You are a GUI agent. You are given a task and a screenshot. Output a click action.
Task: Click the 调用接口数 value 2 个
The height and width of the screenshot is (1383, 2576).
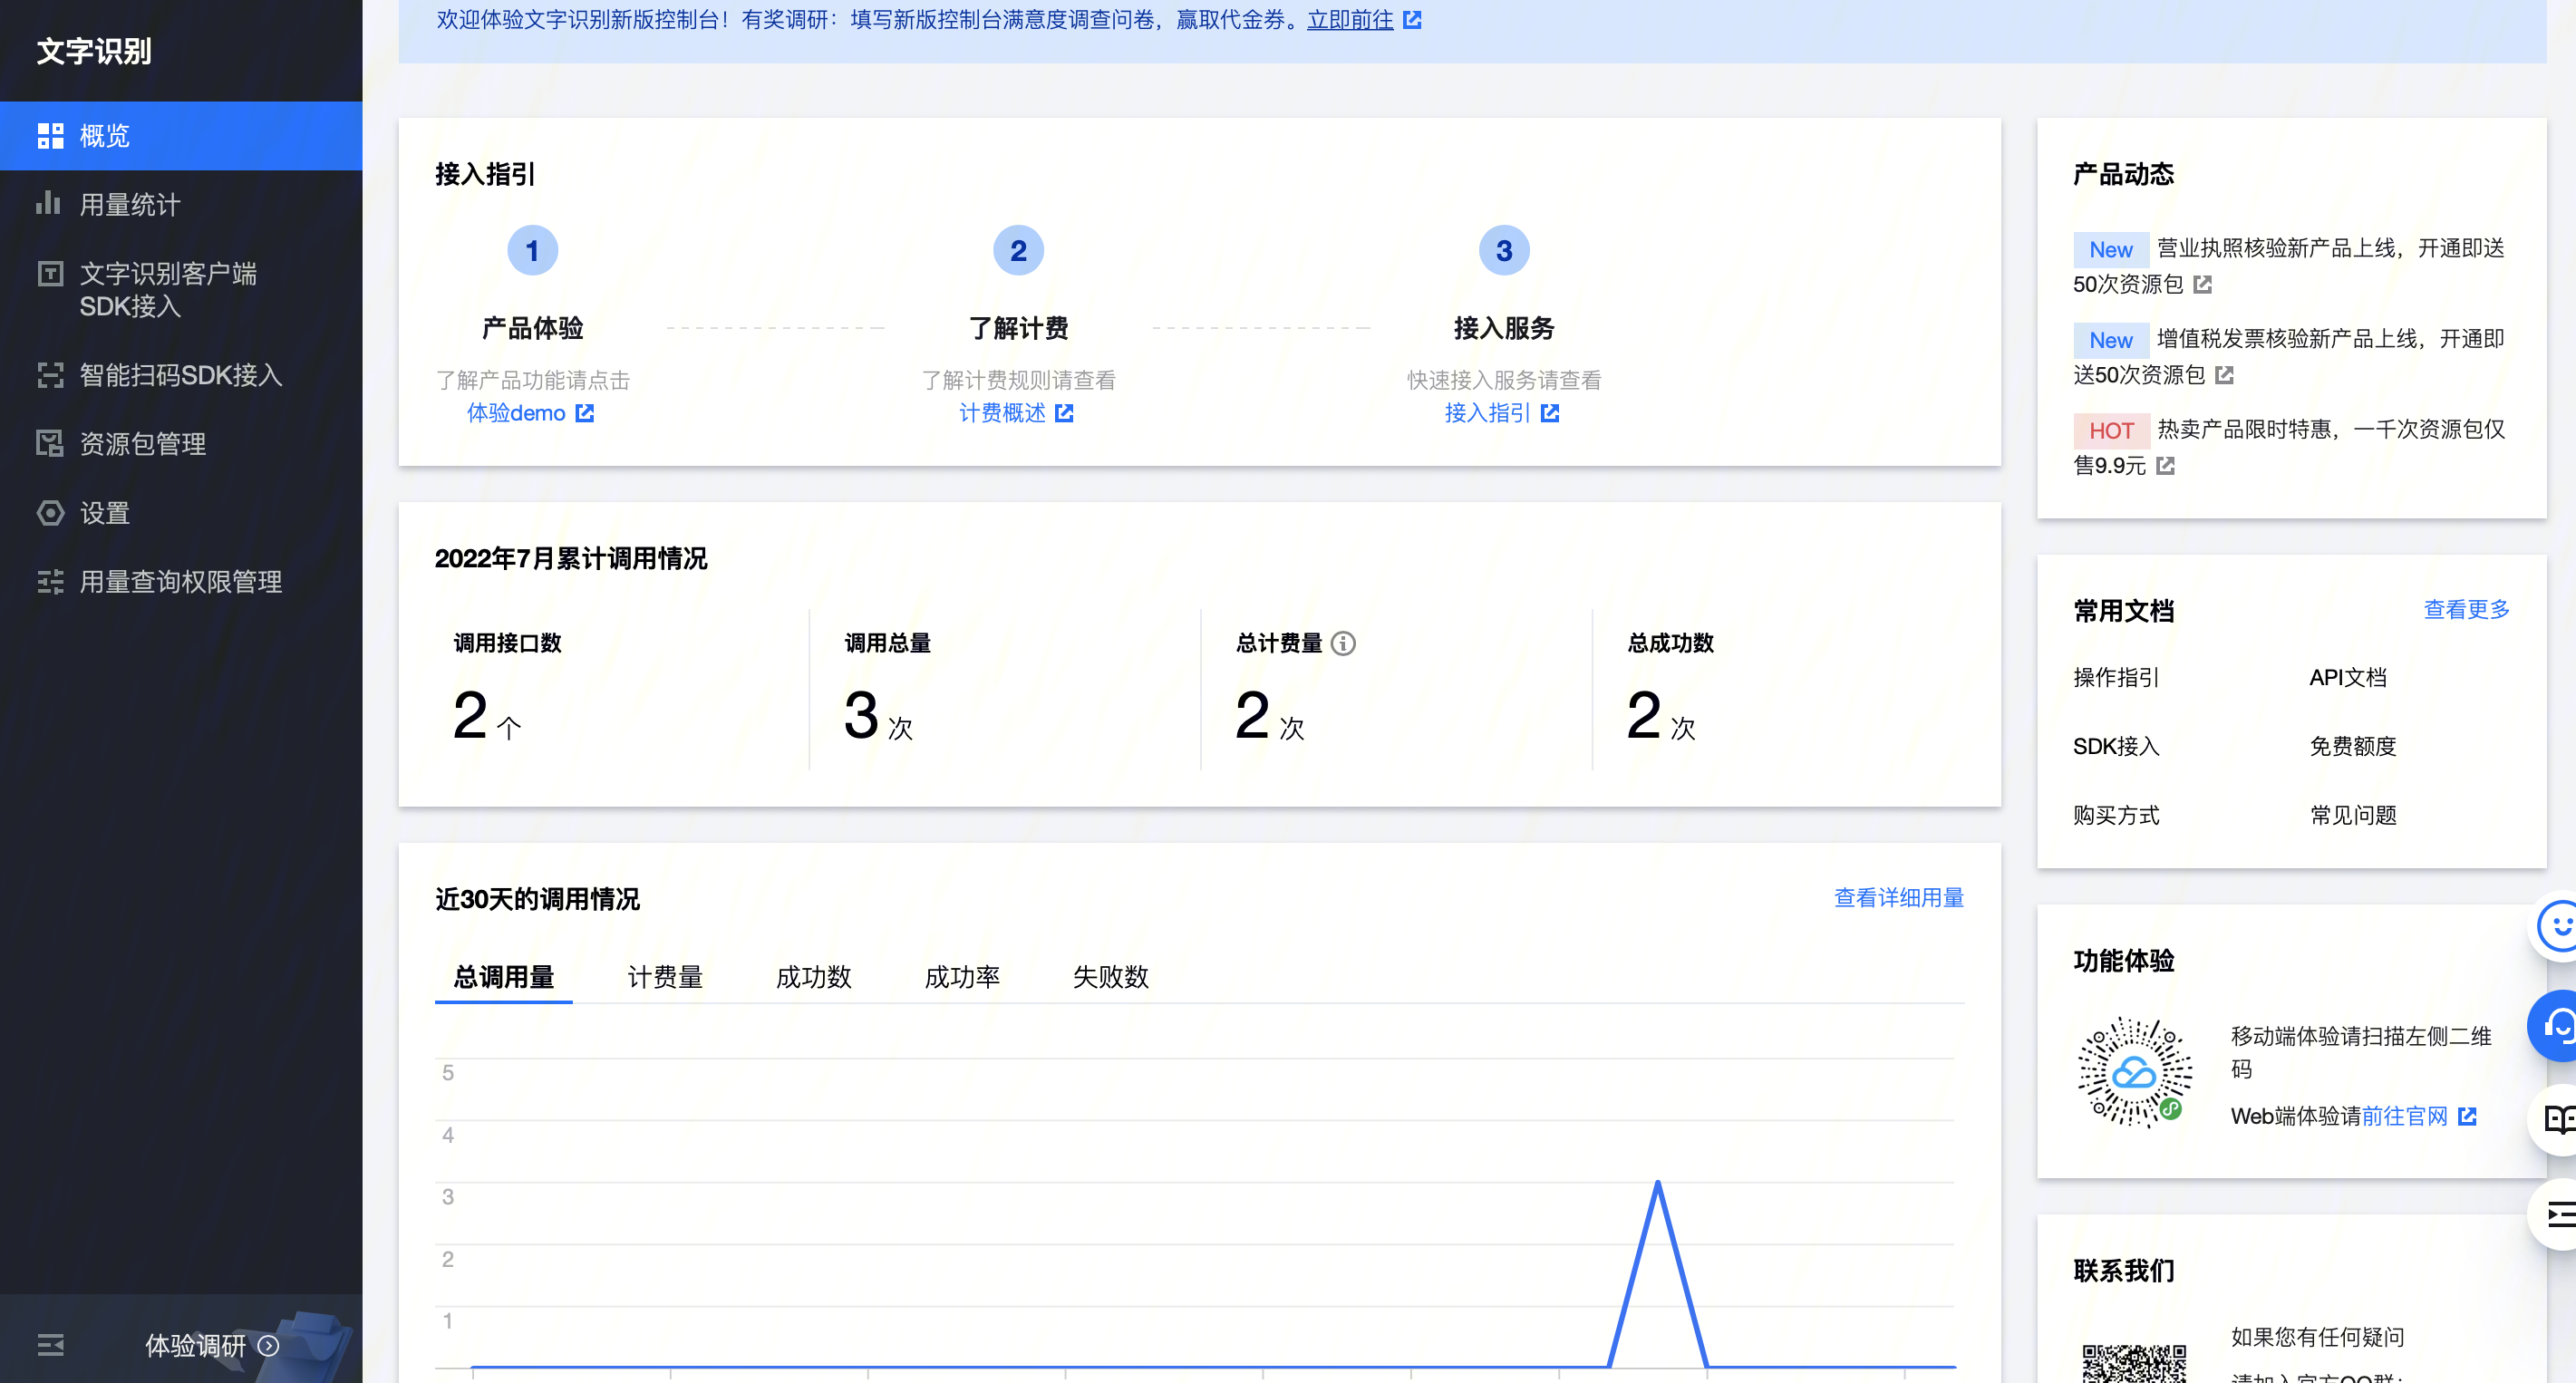point(487,716)
